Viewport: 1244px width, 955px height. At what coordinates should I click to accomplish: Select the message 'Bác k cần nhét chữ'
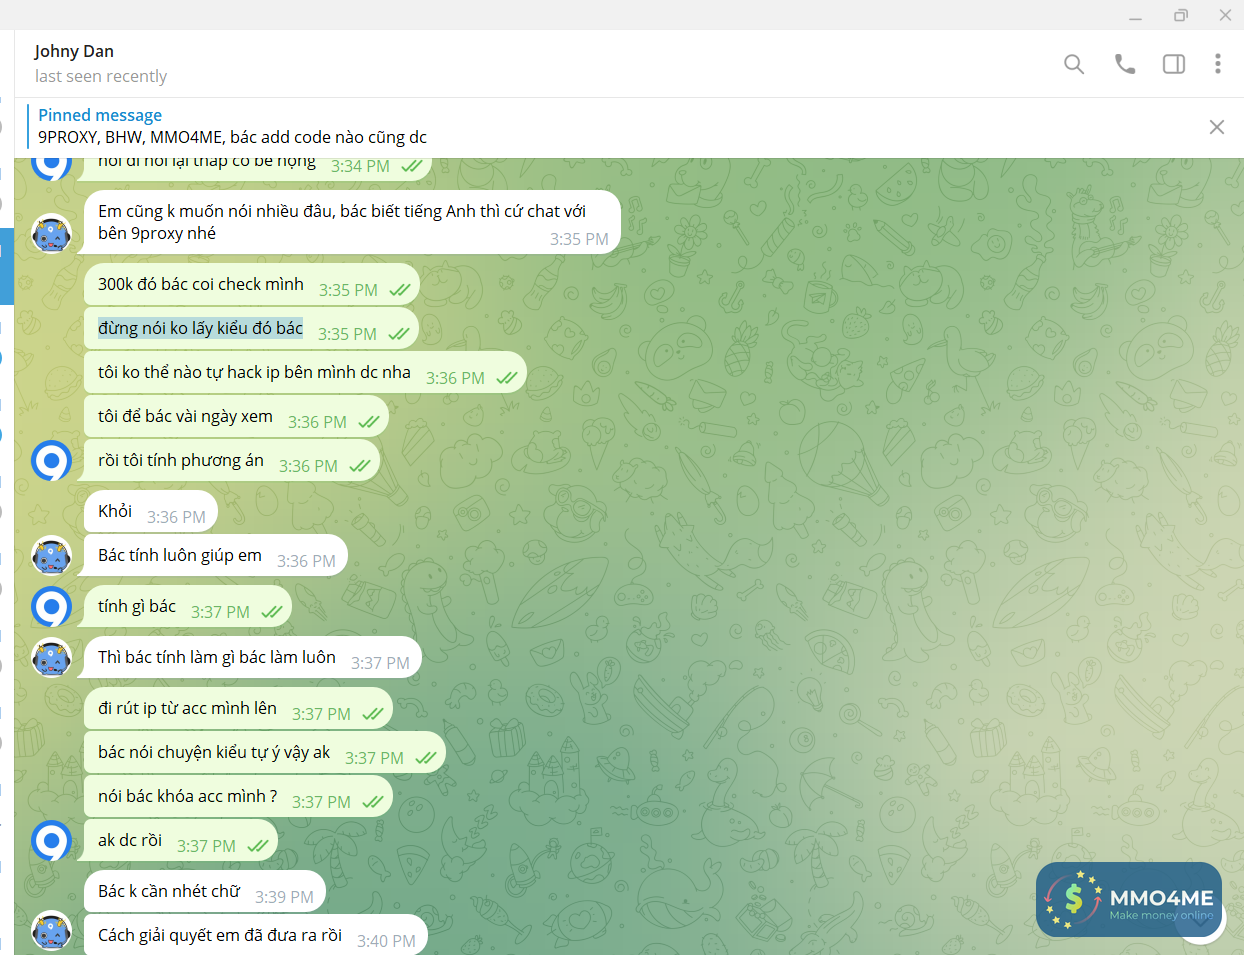tap(205, 891)
